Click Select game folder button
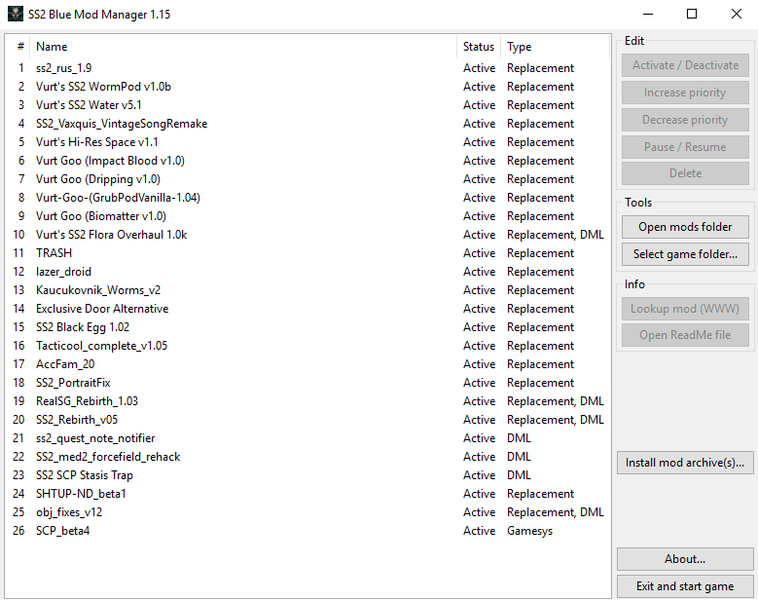Viewport: 758px width, 600px height. click(685, 254)
